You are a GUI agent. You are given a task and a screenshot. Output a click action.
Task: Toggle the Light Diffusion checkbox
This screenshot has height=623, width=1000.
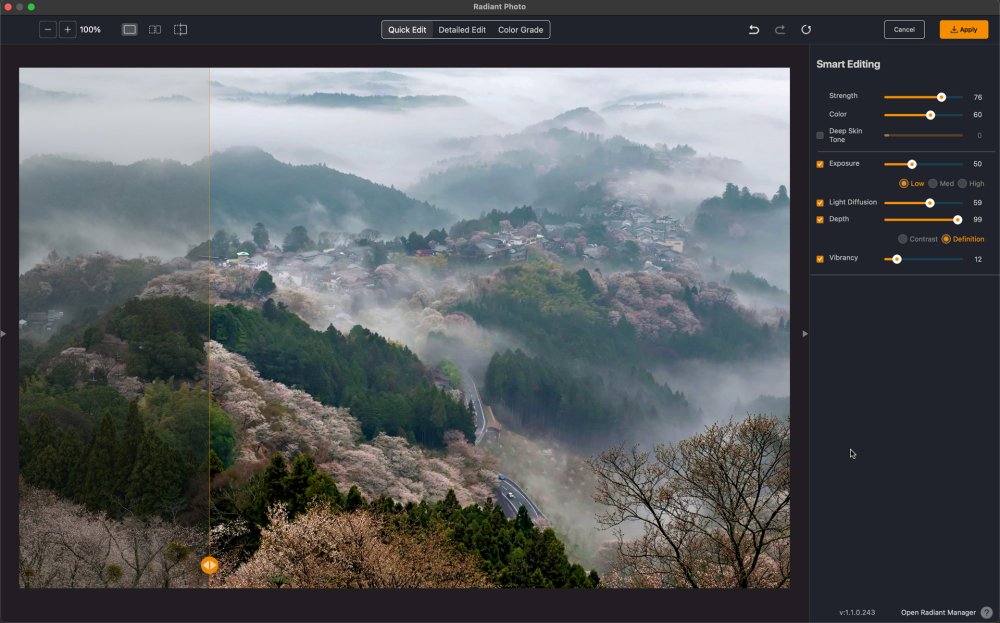coord(820,203)
